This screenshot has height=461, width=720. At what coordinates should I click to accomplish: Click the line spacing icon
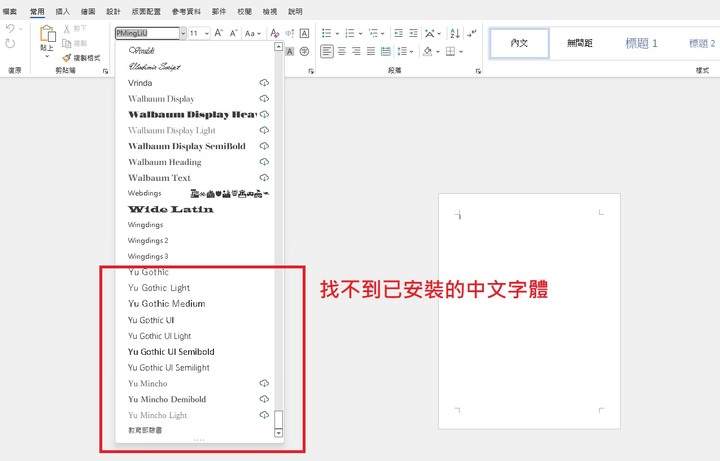click(x=402, y=51)
